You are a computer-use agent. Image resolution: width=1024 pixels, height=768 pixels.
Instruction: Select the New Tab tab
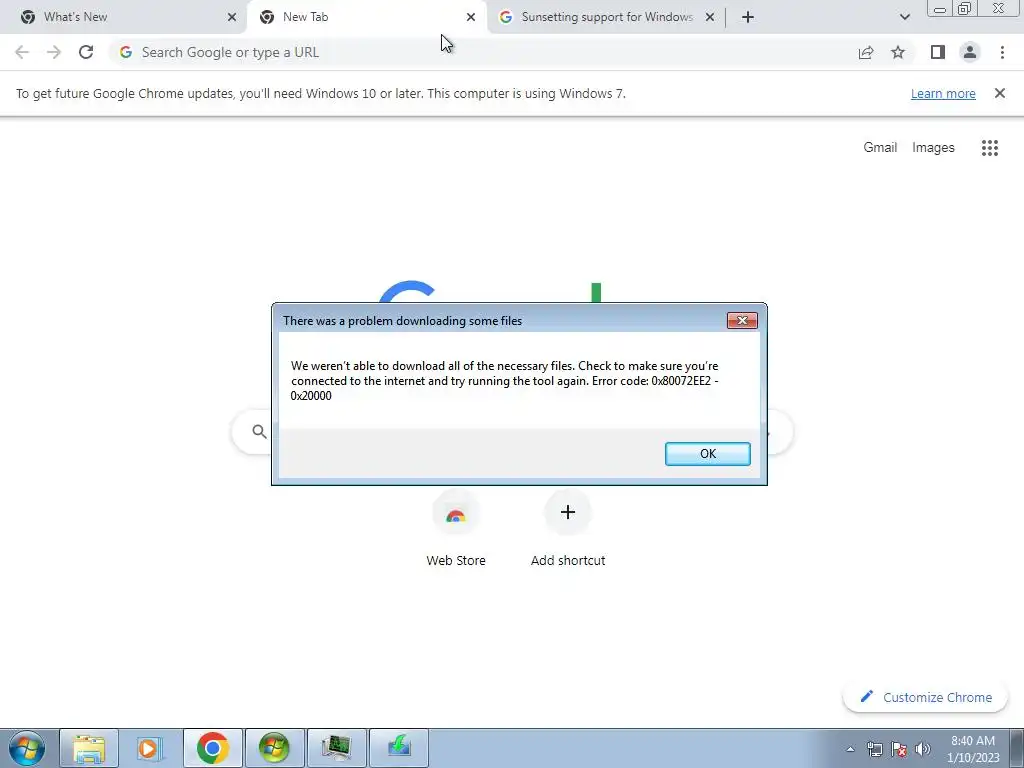(366, 17)
